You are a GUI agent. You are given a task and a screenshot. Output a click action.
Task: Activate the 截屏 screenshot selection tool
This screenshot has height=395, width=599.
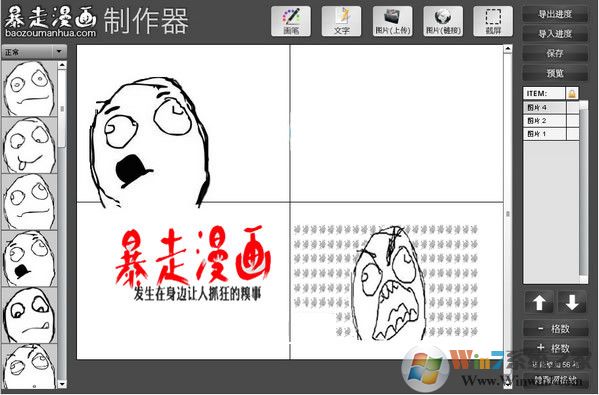click(x=493, y=21)
